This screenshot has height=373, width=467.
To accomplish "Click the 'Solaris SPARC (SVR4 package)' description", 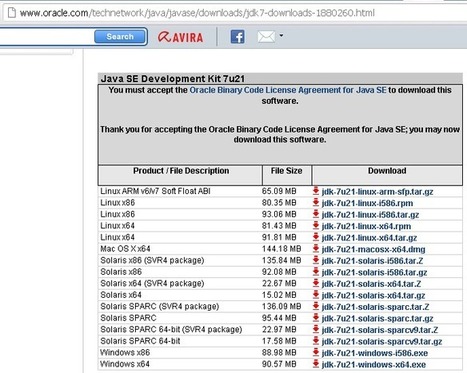I will point(159,306).
